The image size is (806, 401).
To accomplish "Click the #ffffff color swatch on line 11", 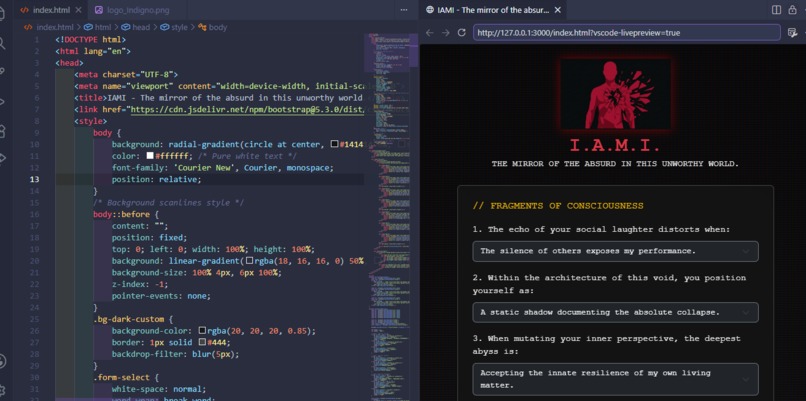I will click(150, 156).
